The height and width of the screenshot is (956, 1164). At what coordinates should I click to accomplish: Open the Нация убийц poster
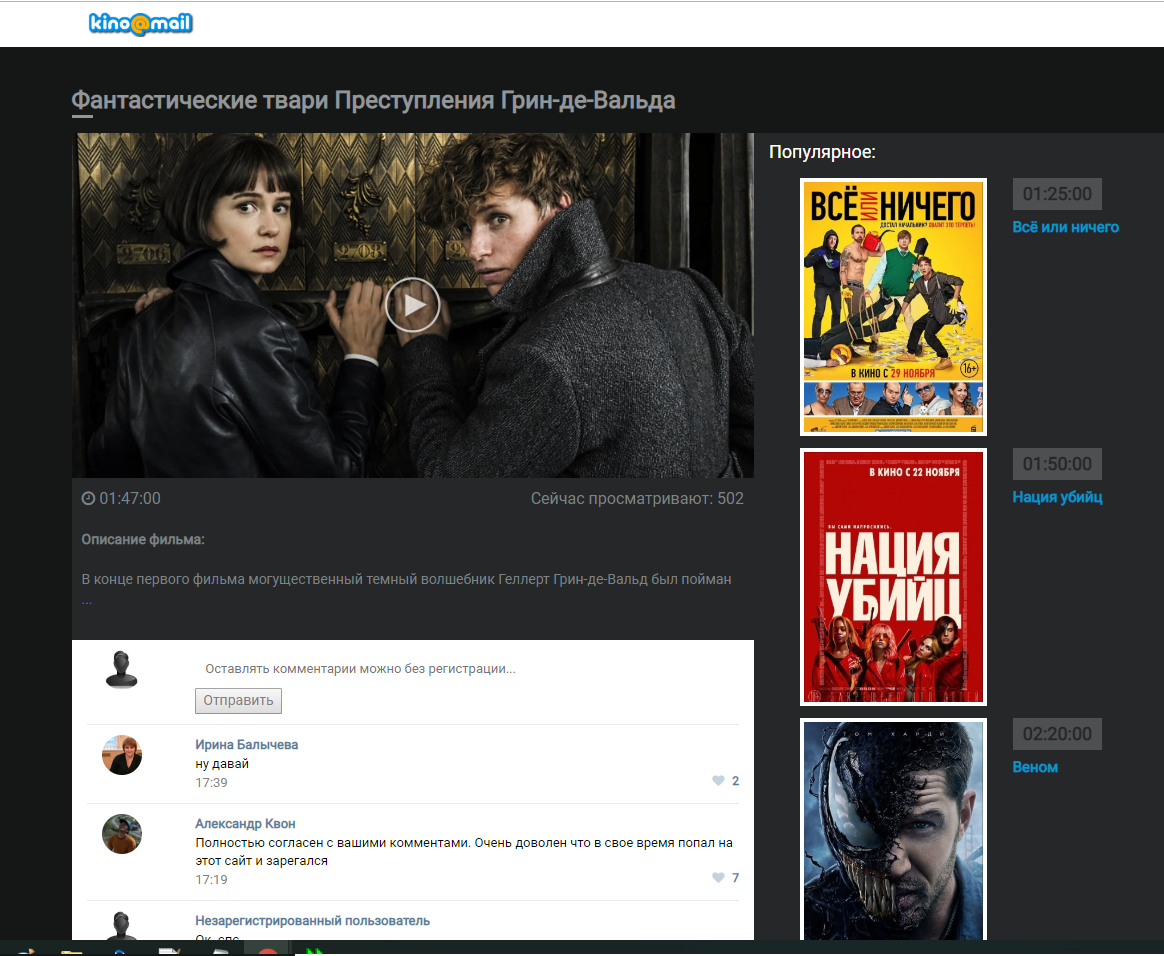click(x=893, y=577)
